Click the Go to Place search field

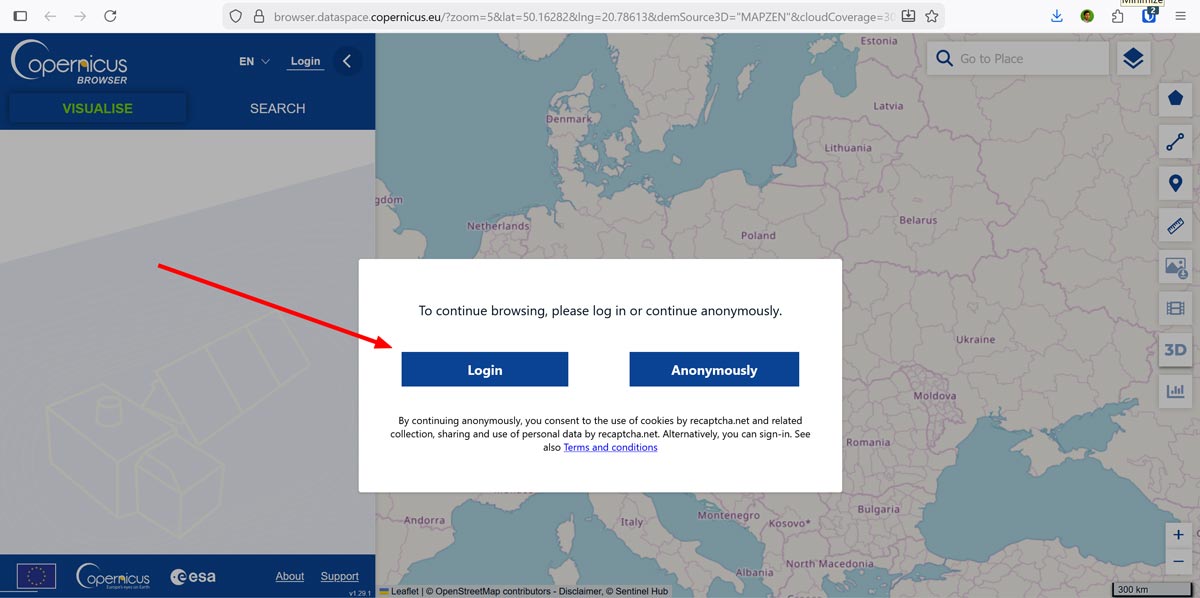click(1030, 59)
